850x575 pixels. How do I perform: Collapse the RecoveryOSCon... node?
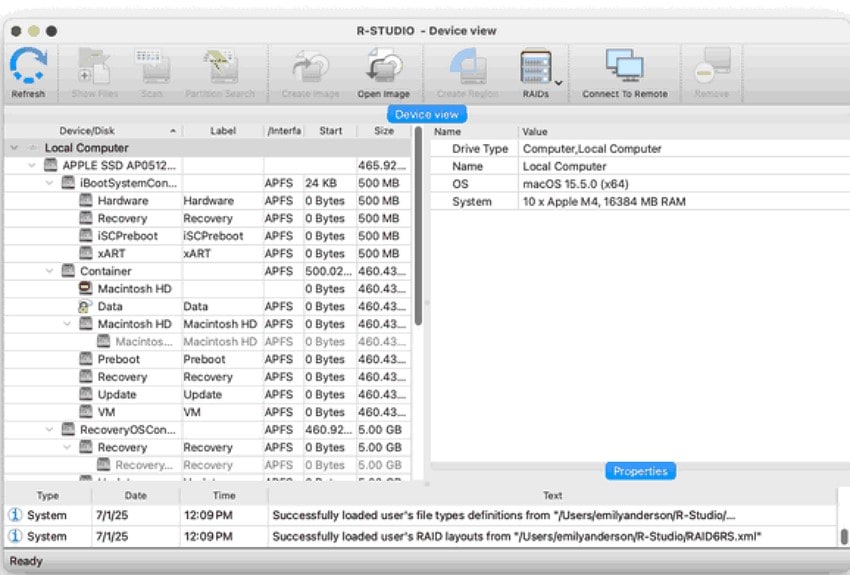pyautogui.click(x=49, y=430)
